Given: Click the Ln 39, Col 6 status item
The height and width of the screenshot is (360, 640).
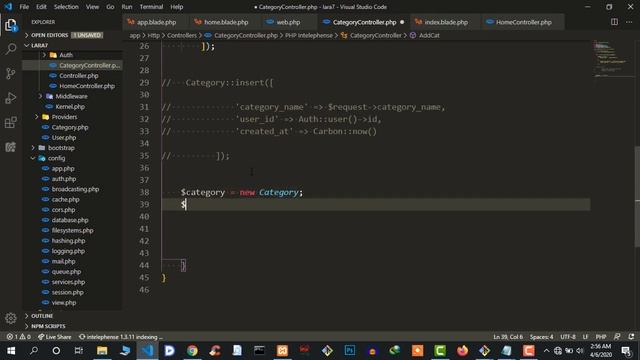Looking at the screenshot, I should tap(508, 337).
